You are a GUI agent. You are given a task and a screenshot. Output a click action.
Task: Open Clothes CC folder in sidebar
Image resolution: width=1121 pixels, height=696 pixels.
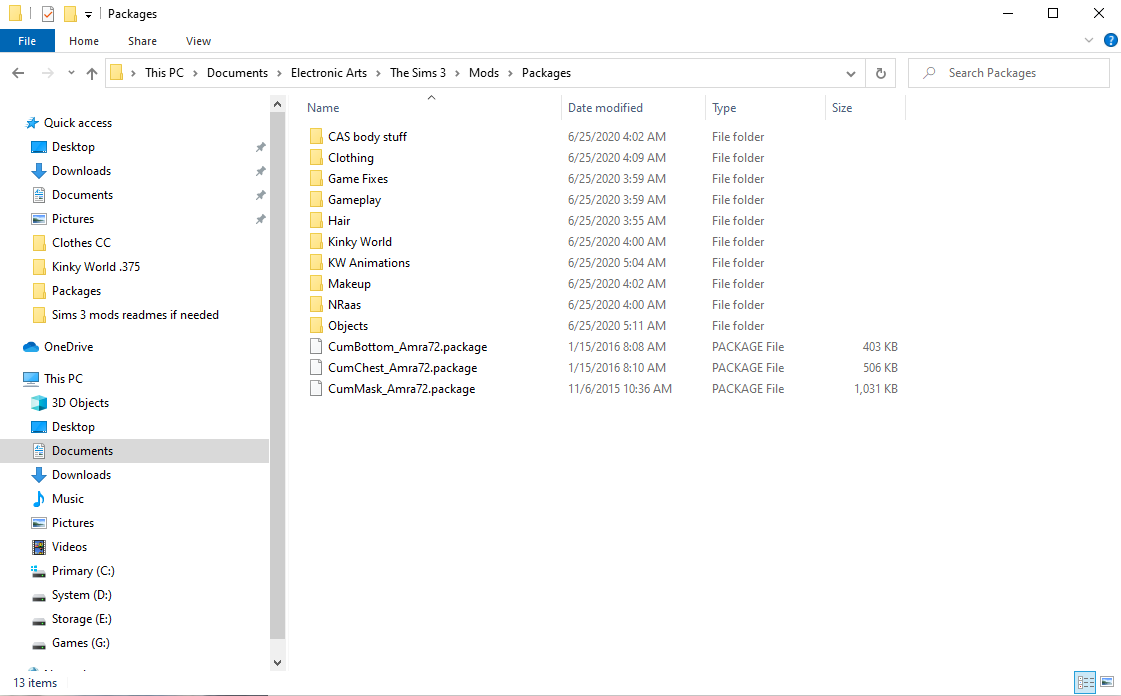pyautogui.click(x=81, y=243)
